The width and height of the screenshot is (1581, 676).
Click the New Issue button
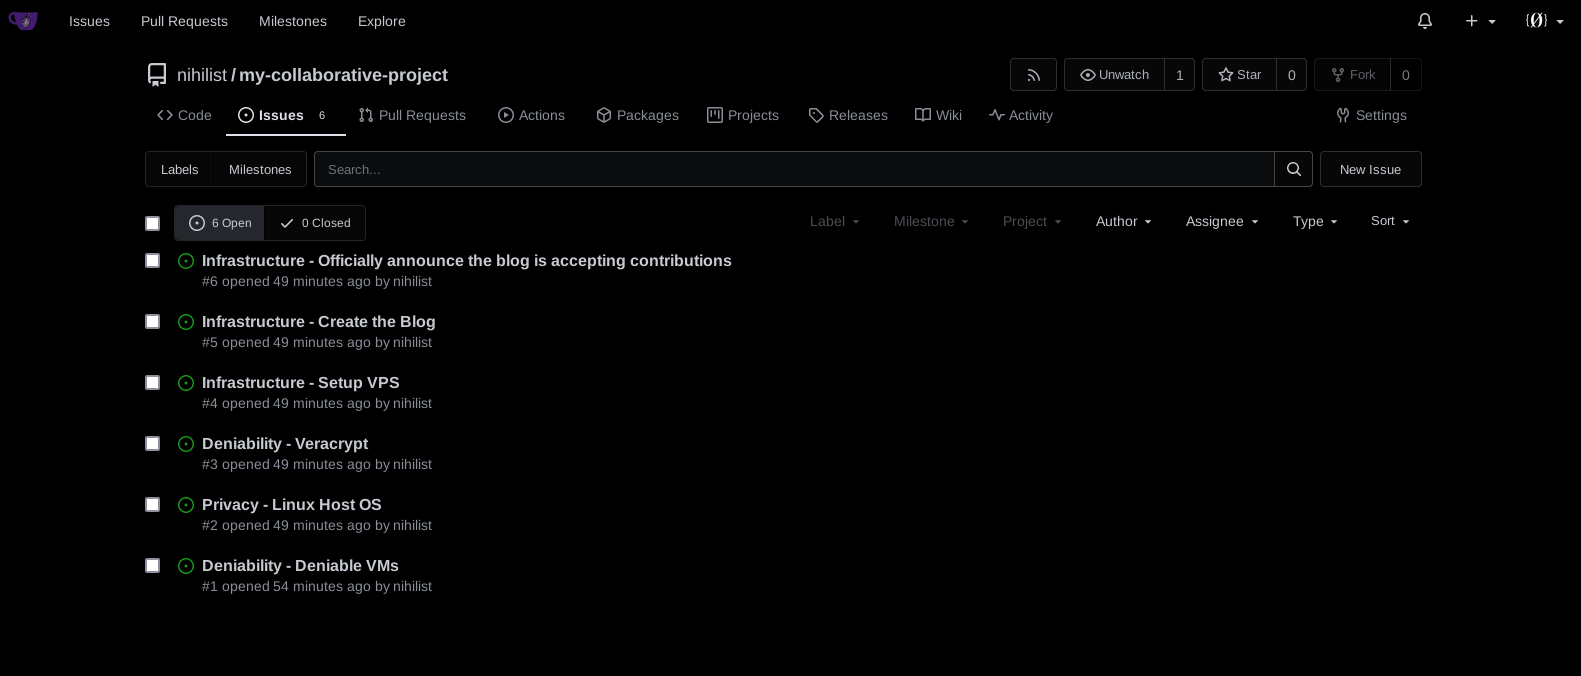(x=1370, y=169)
